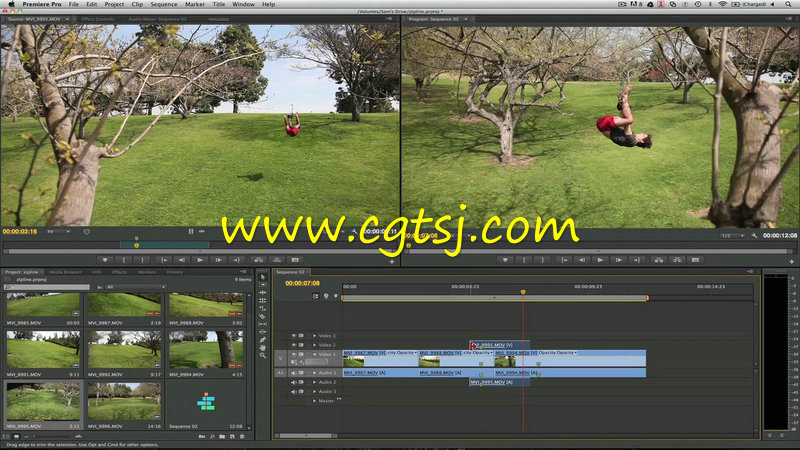Switch to Effect Controls tab

click(98, 19)
